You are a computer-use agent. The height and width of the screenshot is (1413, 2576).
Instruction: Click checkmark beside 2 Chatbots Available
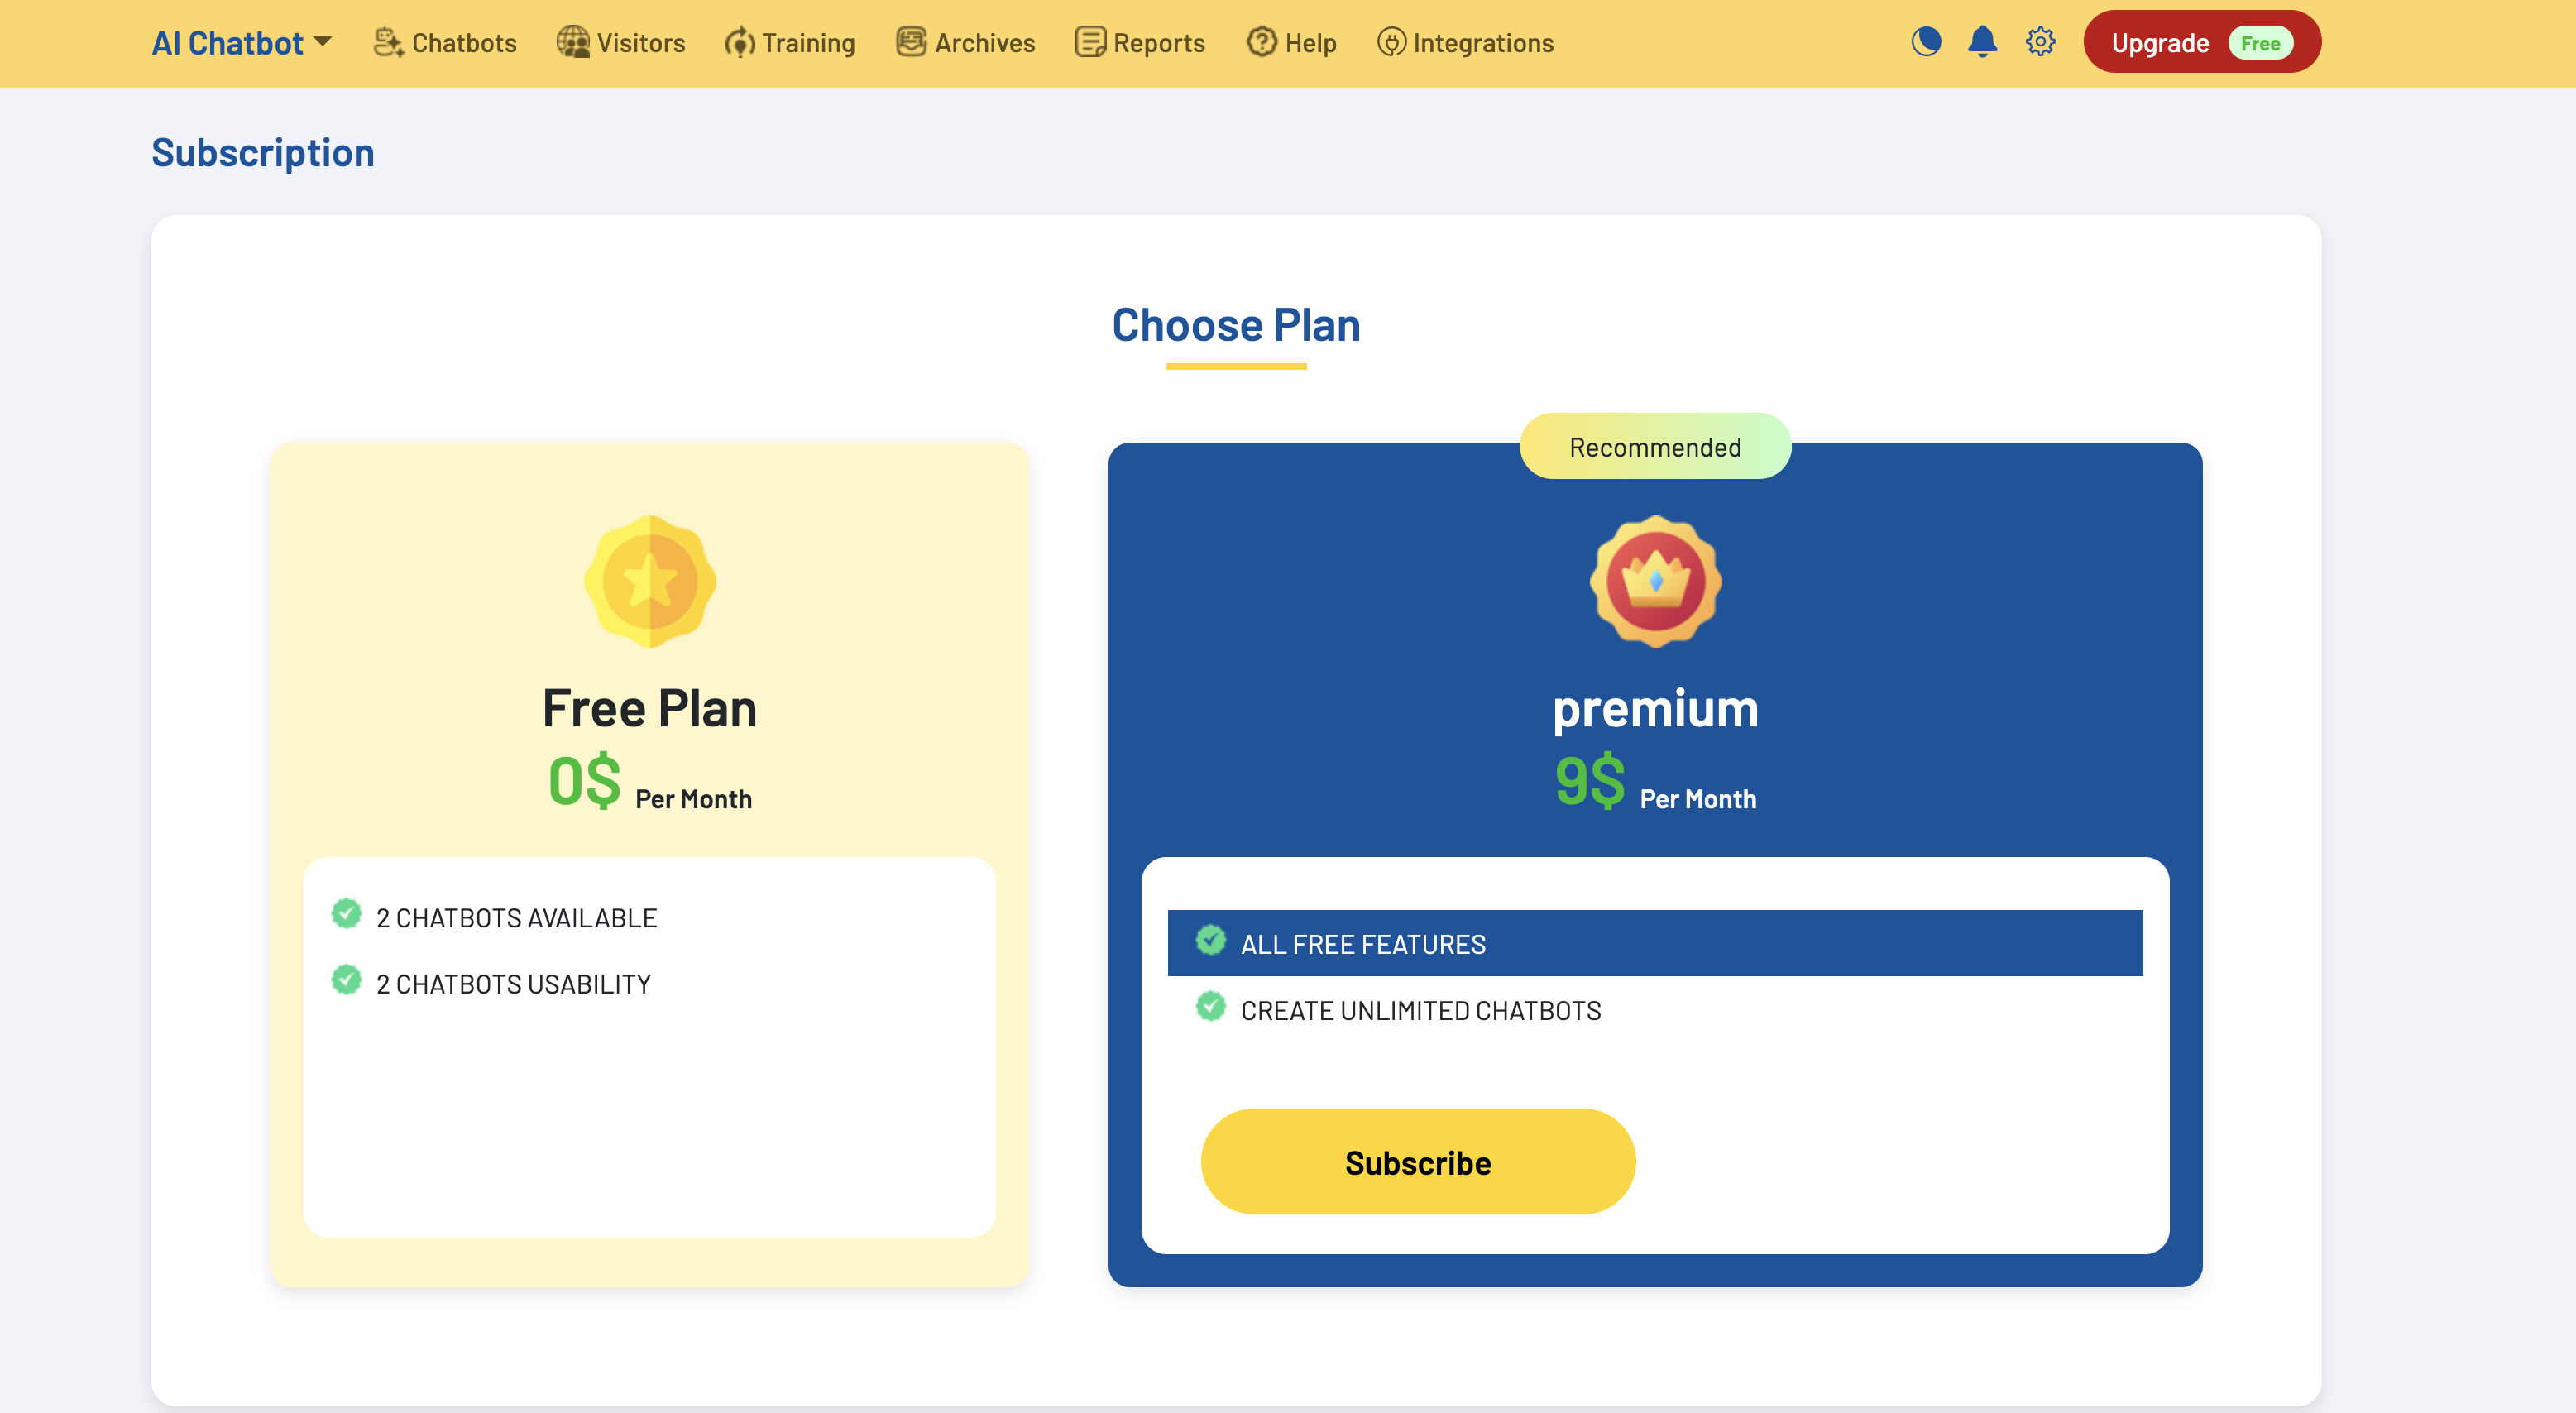point(346,914)
